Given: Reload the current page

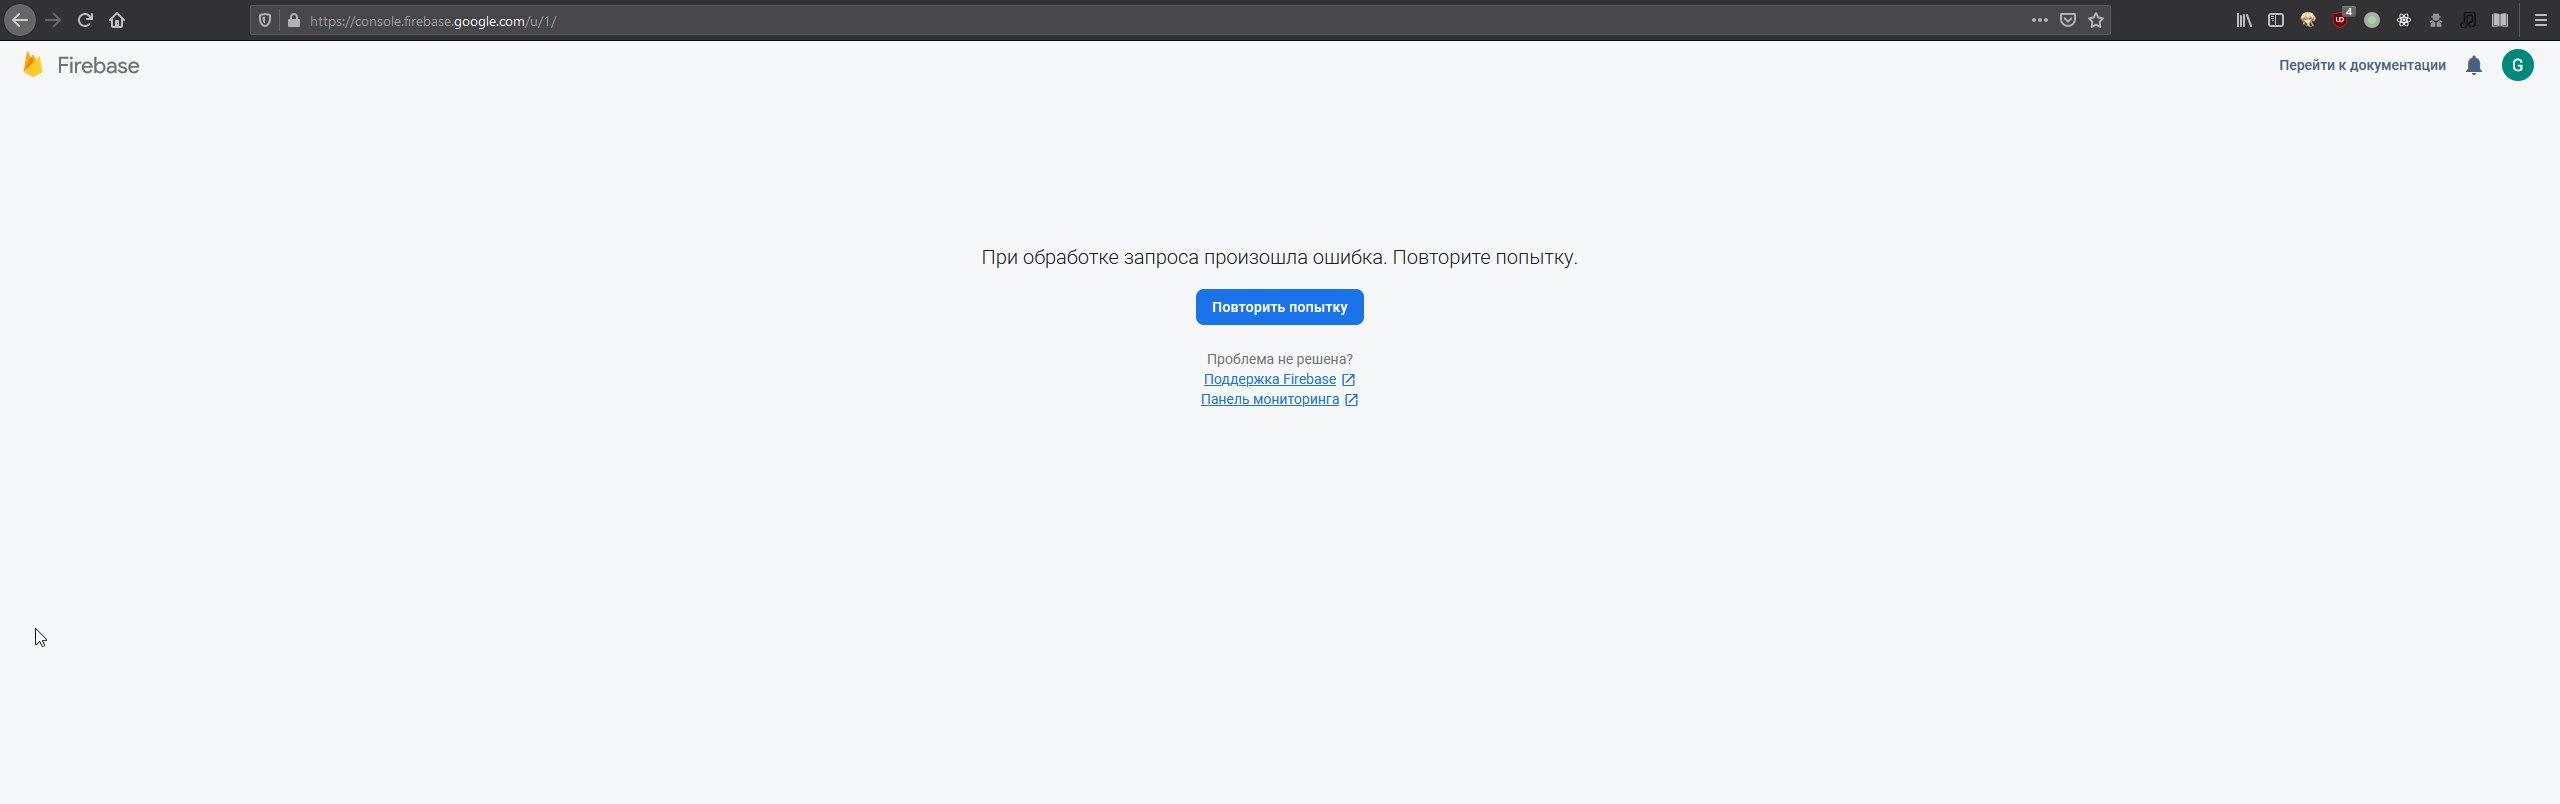Looking at the screenshot, I should 85,20.
